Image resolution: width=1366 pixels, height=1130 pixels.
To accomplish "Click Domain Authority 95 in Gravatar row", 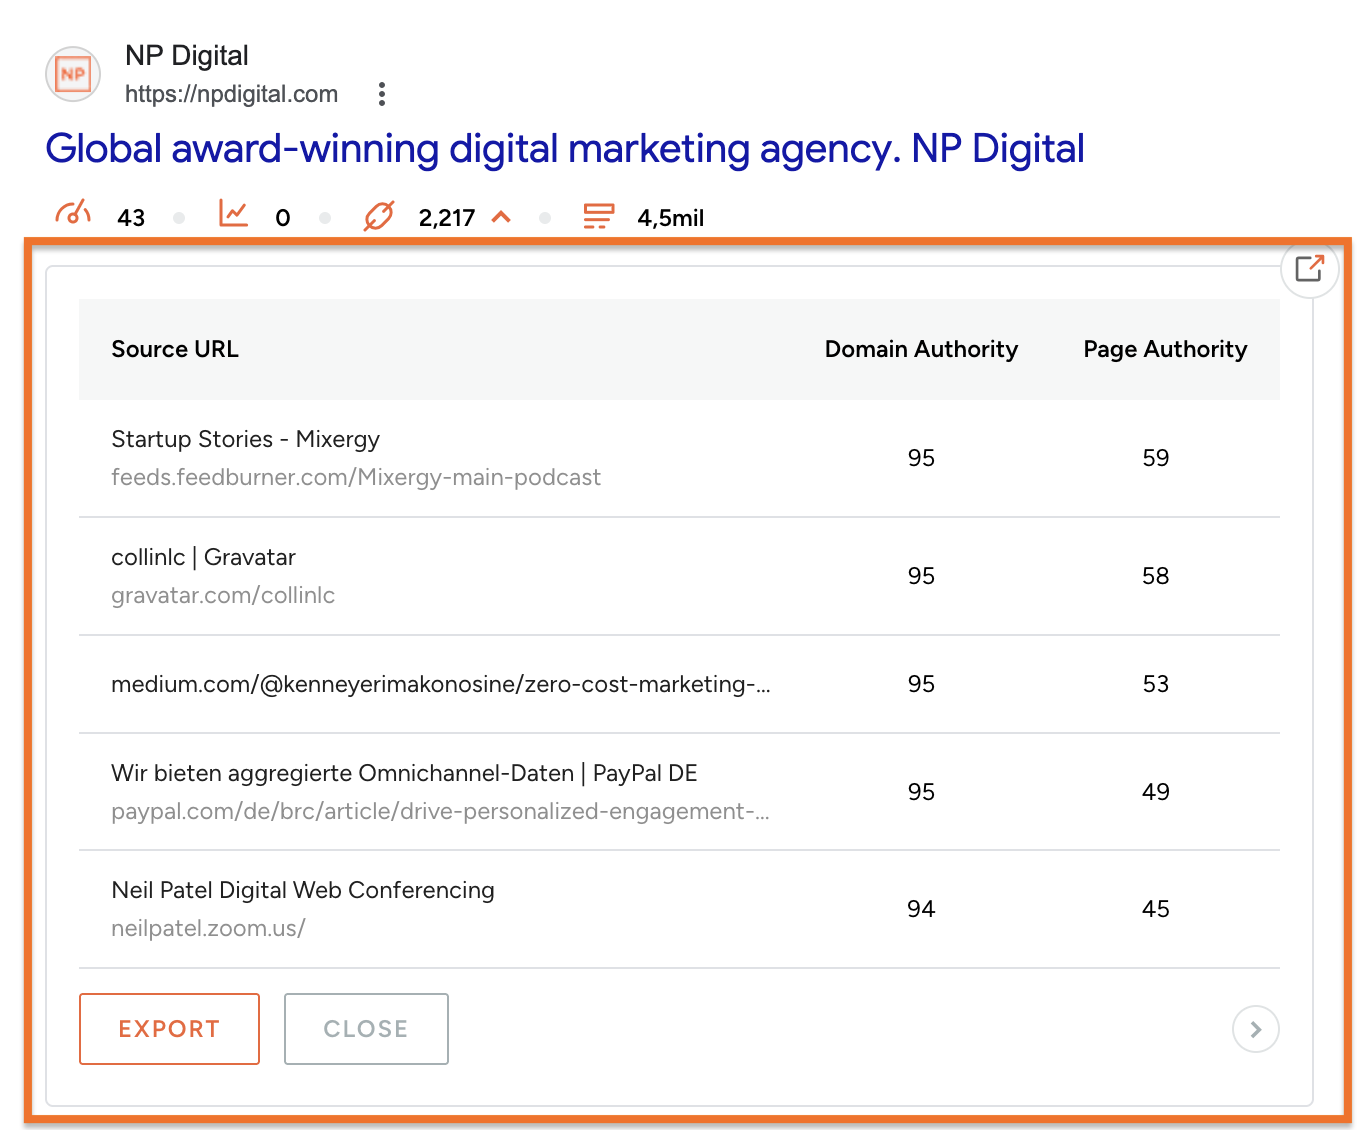I will [x=921, y=576].
